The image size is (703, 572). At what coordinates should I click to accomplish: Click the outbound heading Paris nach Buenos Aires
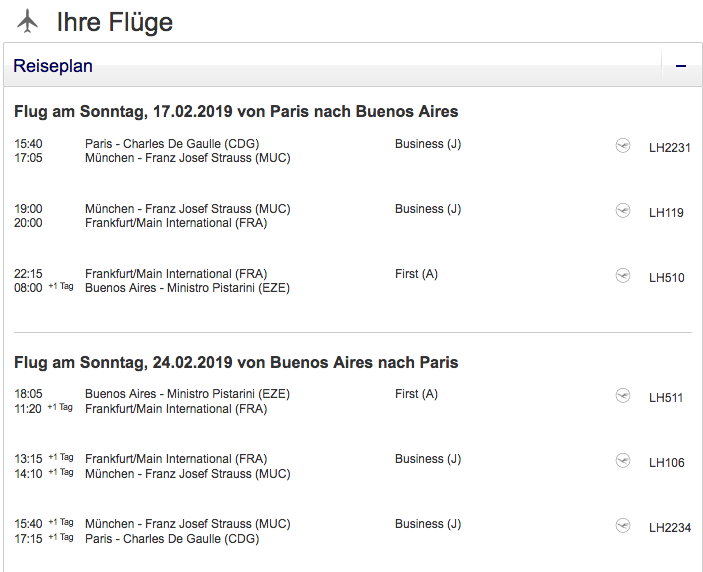pyautogui.click(x=236, y=111)
